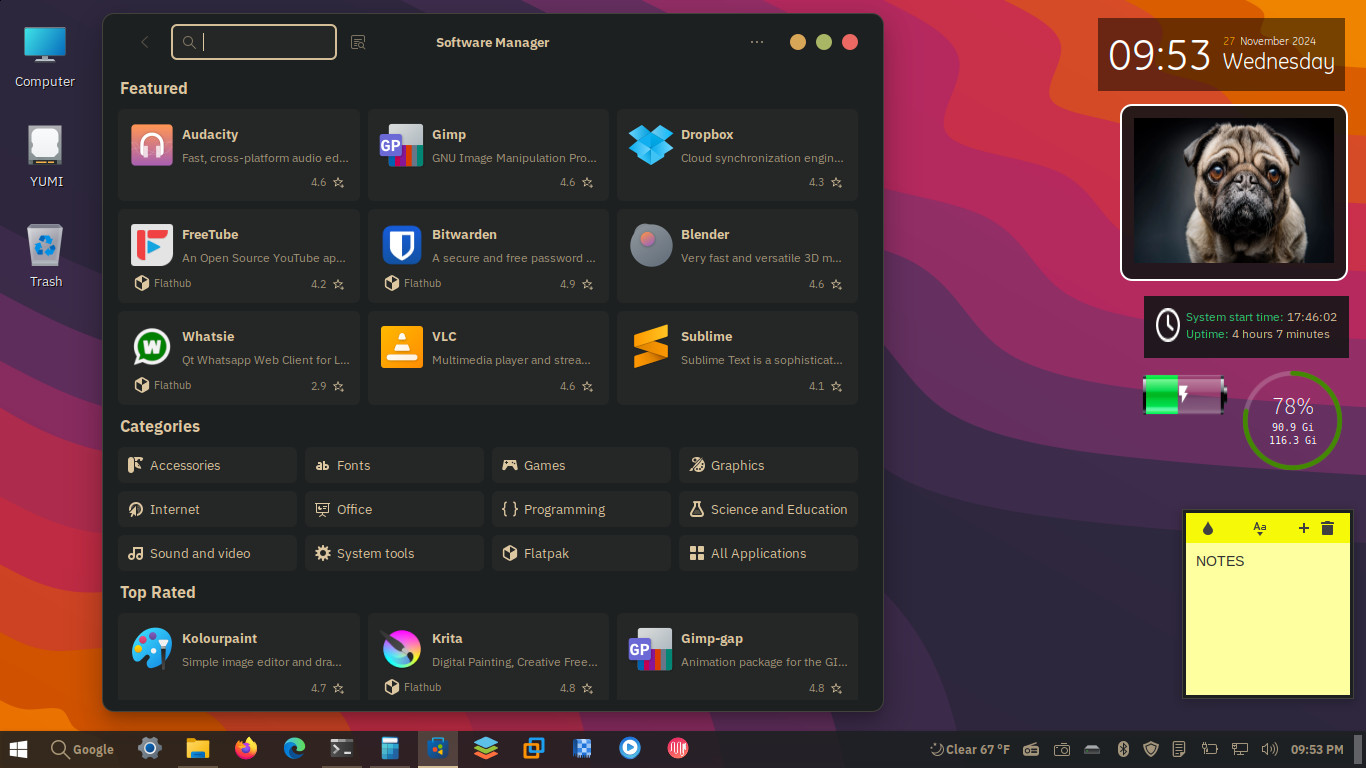Open the System tools category
Image resolution: width=1366 pixels, height=768 pixels.
pos(394,553)
